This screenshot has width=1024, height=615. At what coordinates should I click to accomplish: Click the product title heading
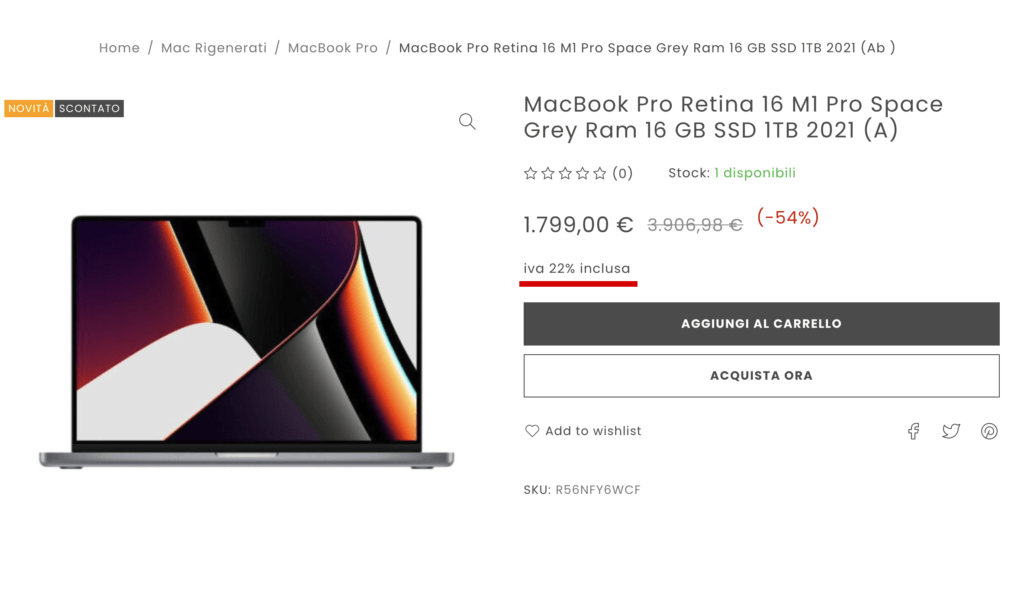tap(733, 117)
